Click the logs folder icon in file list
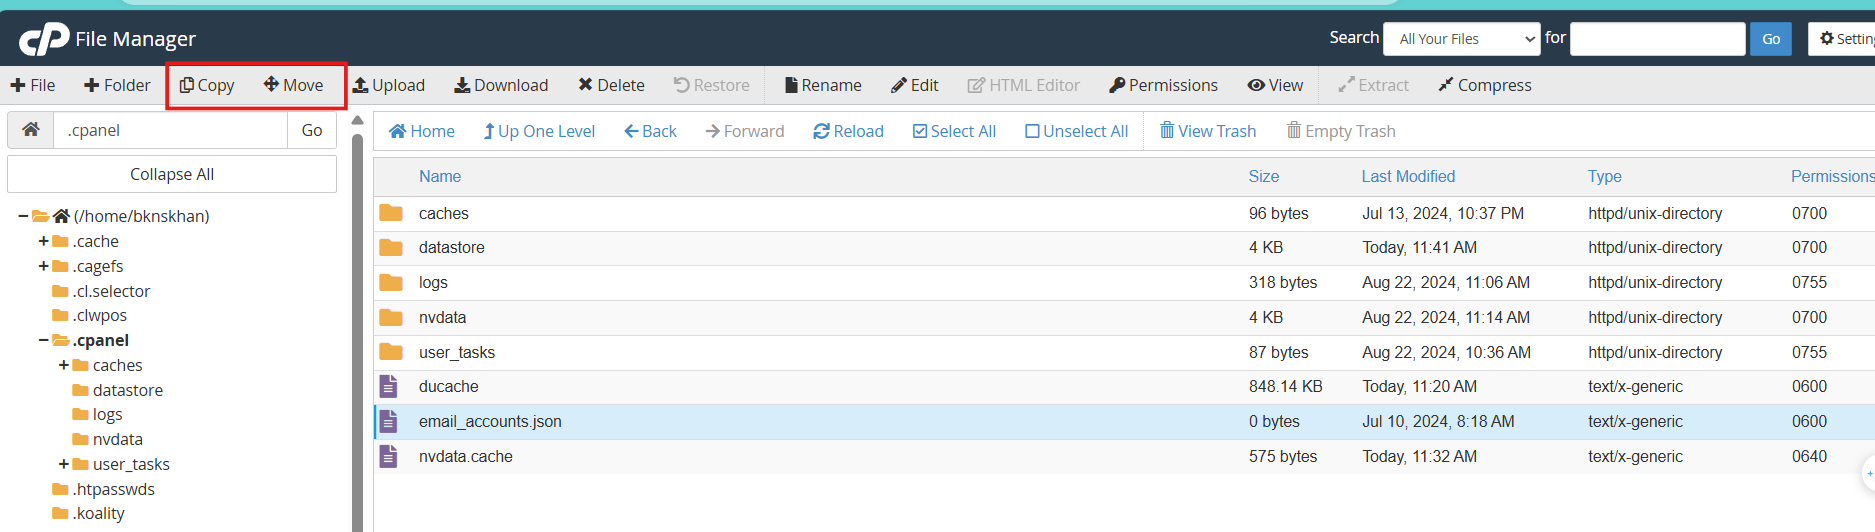Image resolution: width=1875 pixels, height=532 pixels. coord(391,282)
